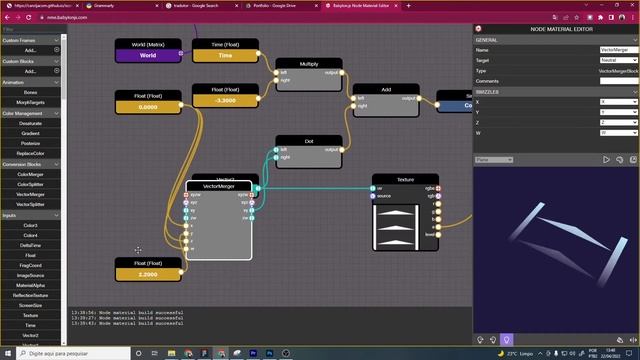
Task: Open Windows Task View from the taskbar
Action: [155, 353]
